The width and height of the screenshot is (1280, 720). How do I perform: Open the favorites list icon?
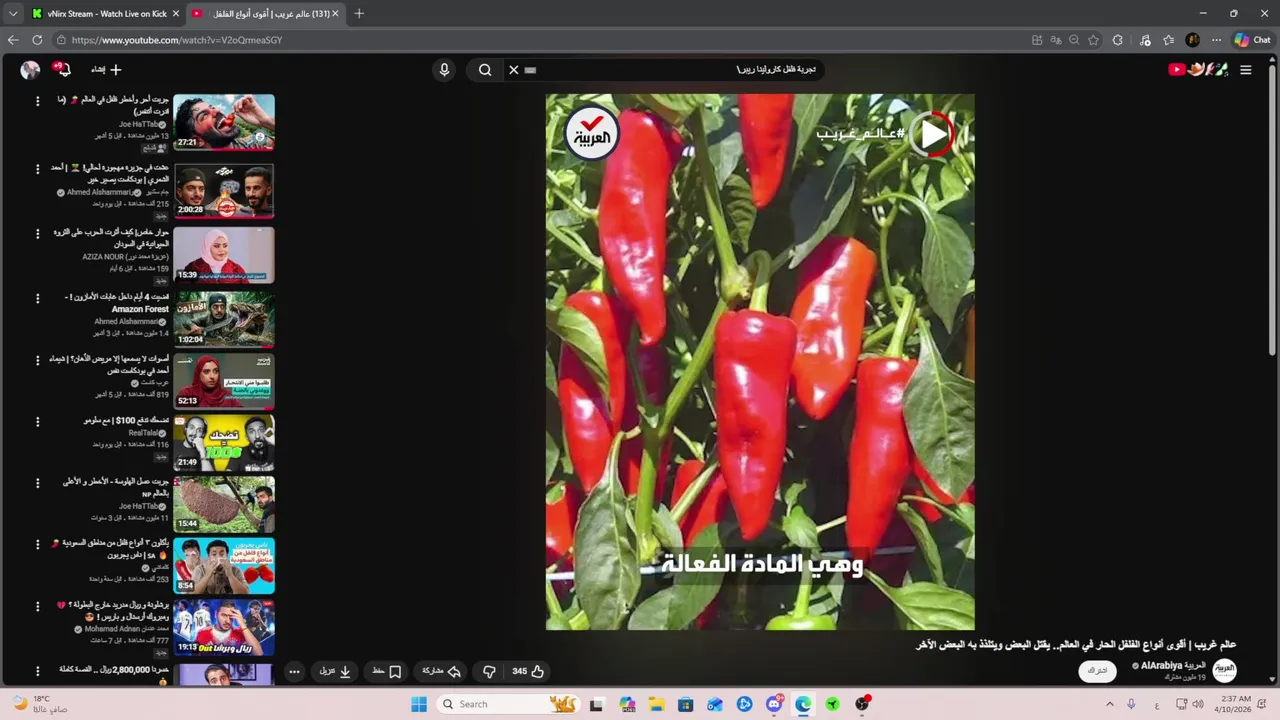pyautogui.click(x=1168, y=40)
